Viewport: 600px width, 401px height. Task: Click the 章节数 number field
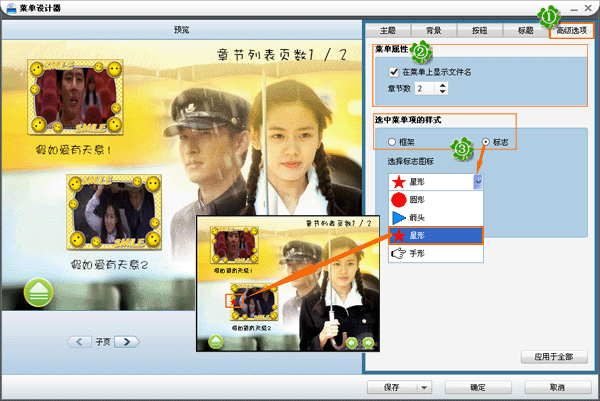click(x=425, y=88)
